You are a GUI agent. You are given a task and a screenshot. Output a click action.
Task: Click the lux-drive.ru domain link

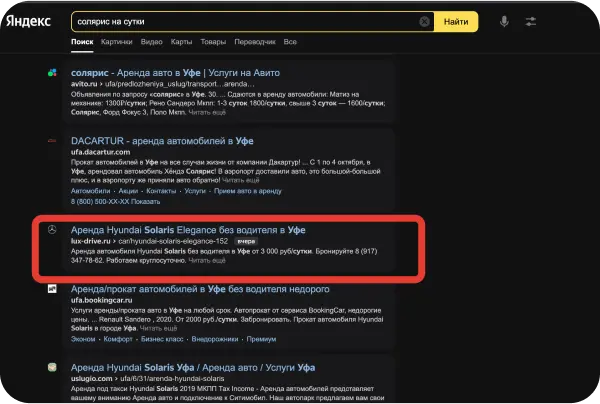(91, 241)
